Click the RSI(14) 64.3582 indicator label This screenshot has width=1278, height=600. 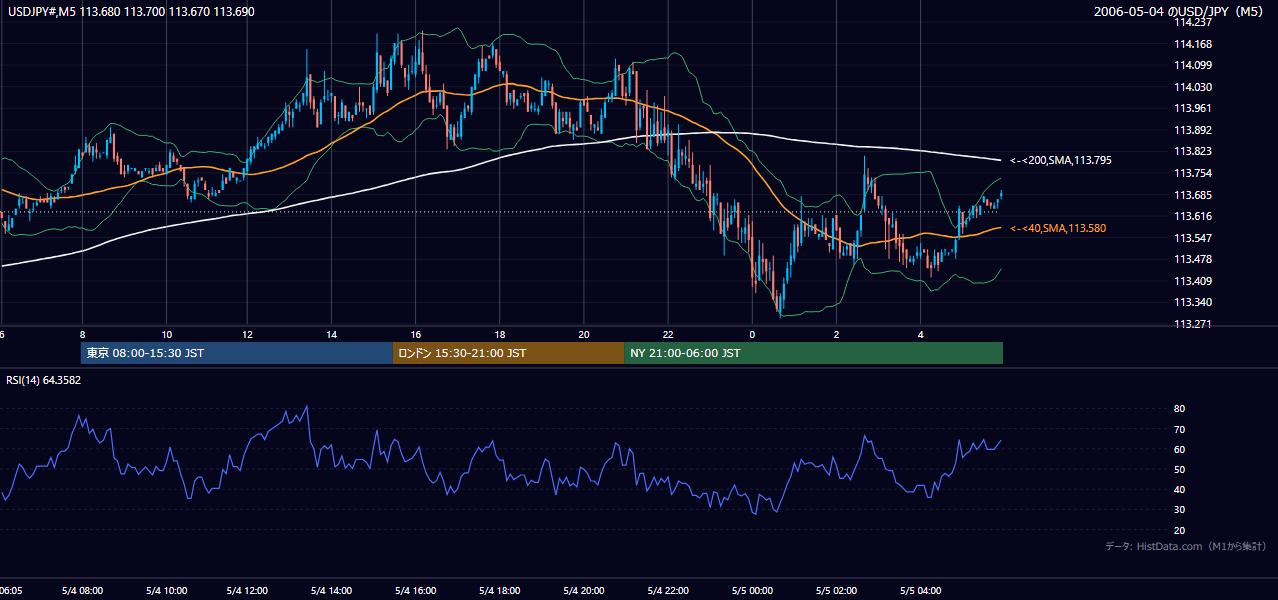tap(44, 380)
